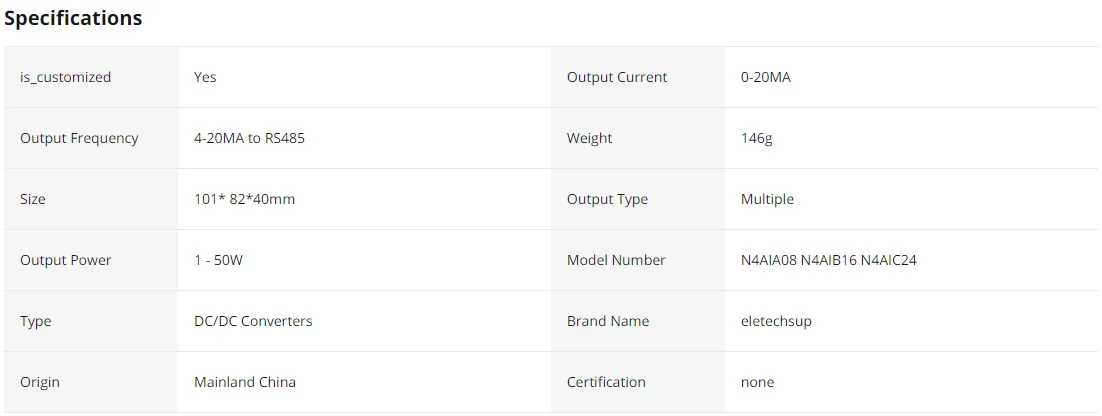Viewport: 1102px width, 416px height.
Task: Click the Size label
Action: [x=33, y=199]
